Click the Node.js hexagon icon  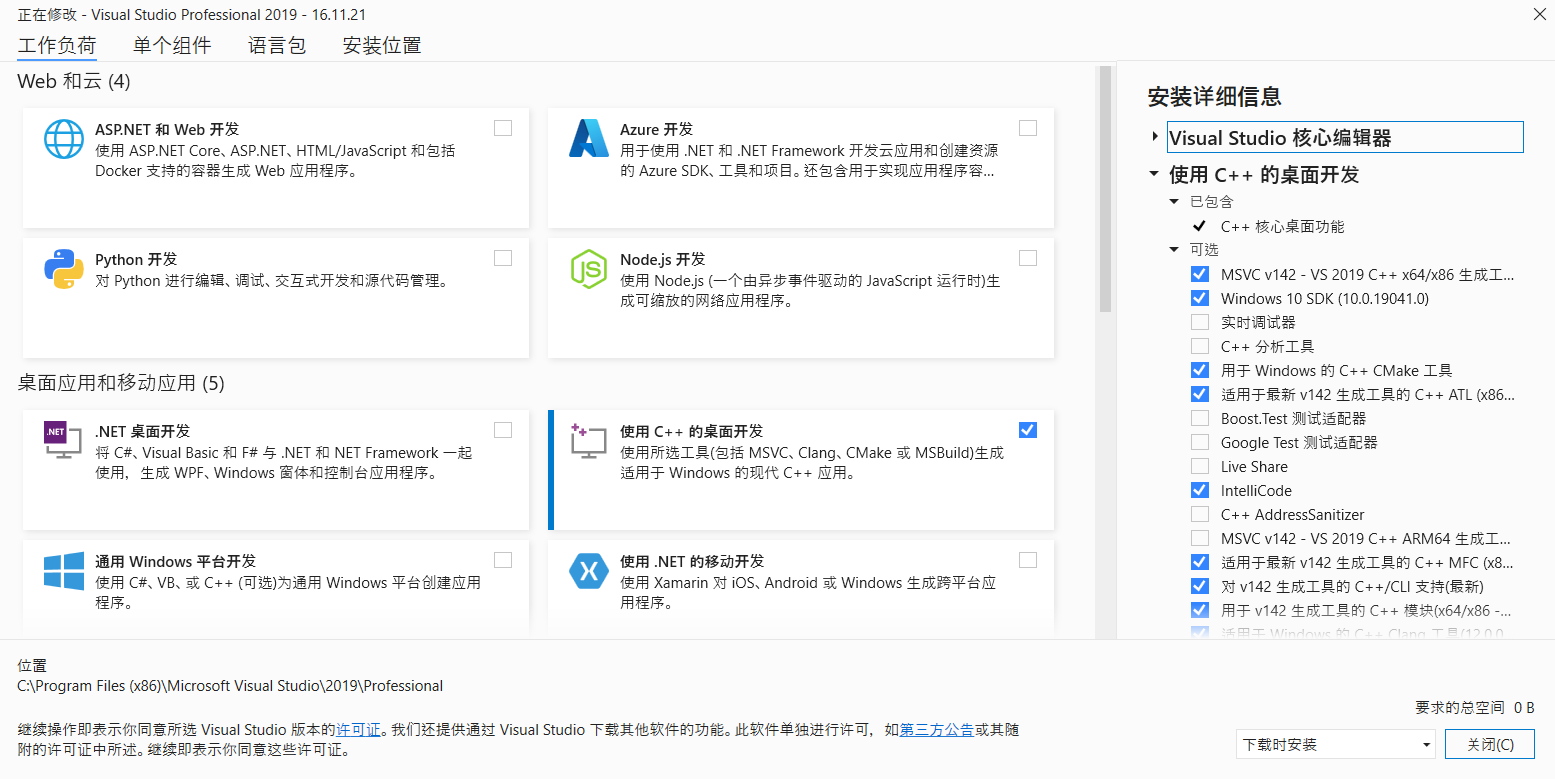[589, 269]
